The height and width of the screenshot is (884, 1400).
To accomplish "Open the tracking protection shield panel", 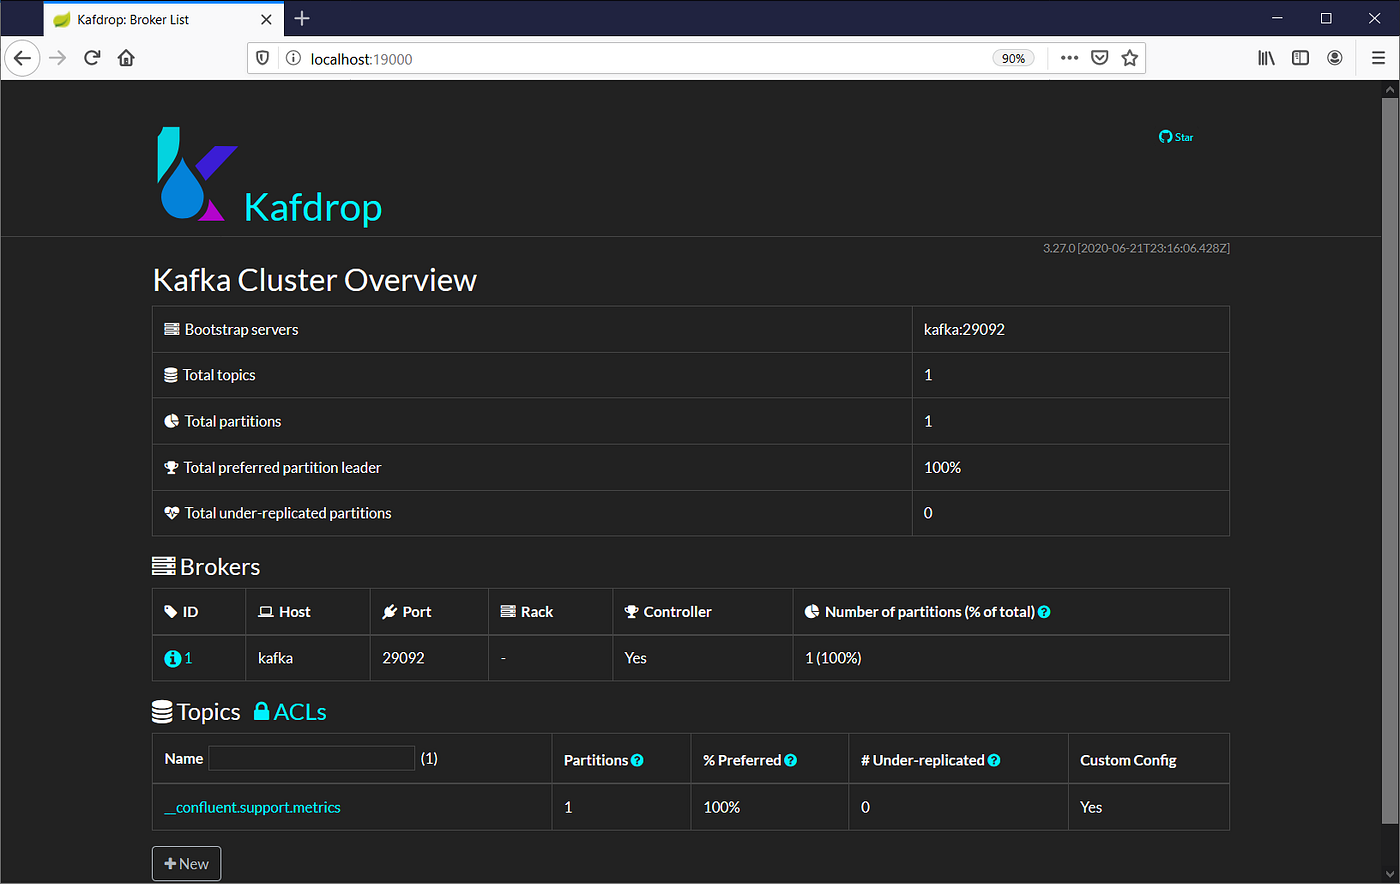I will click(x=262, y=58).
